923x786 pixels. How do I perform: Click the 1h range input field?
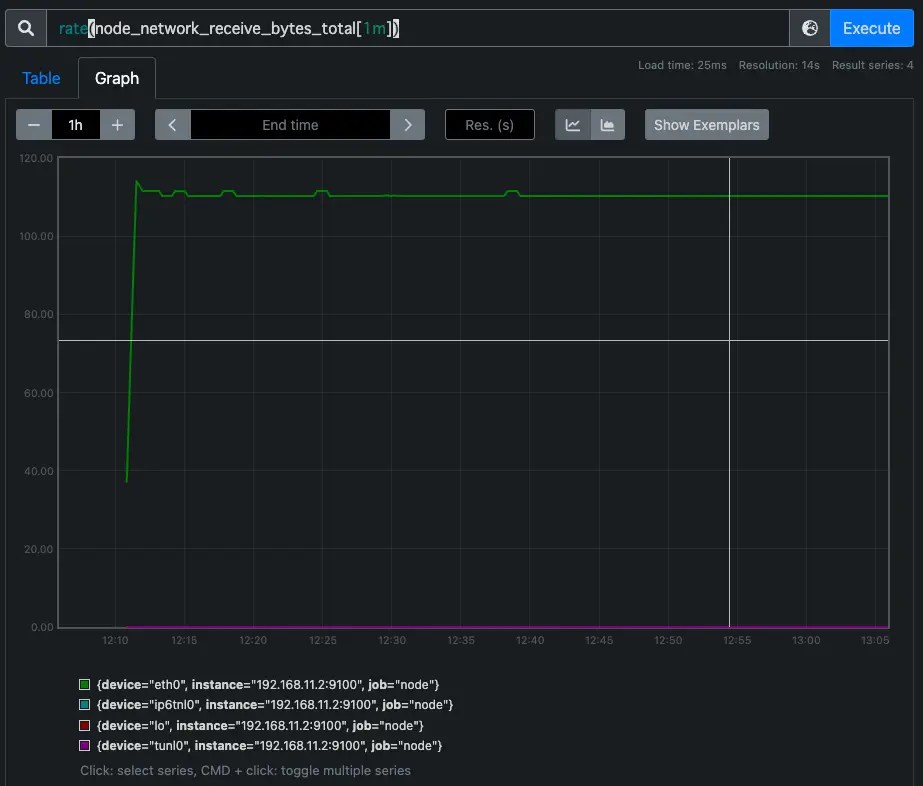[75, 125]
